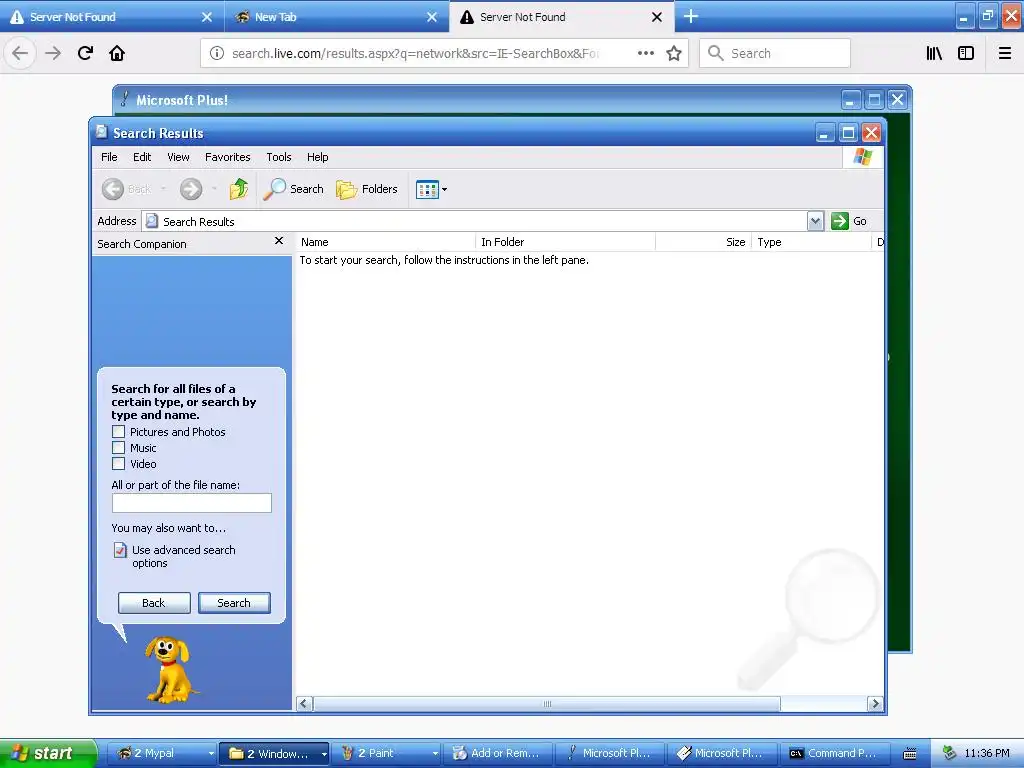
Task: Click the Explorer Forward toolbar button
Action: coord(191,189)
